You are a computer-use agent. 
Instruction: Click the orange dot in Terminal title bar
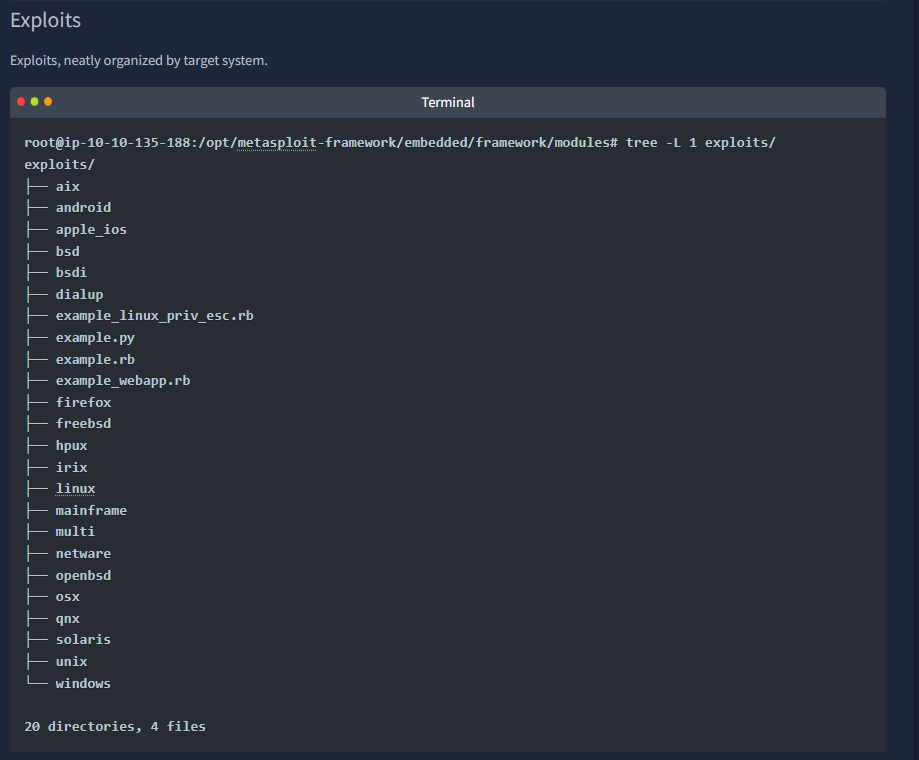[48, 102]
